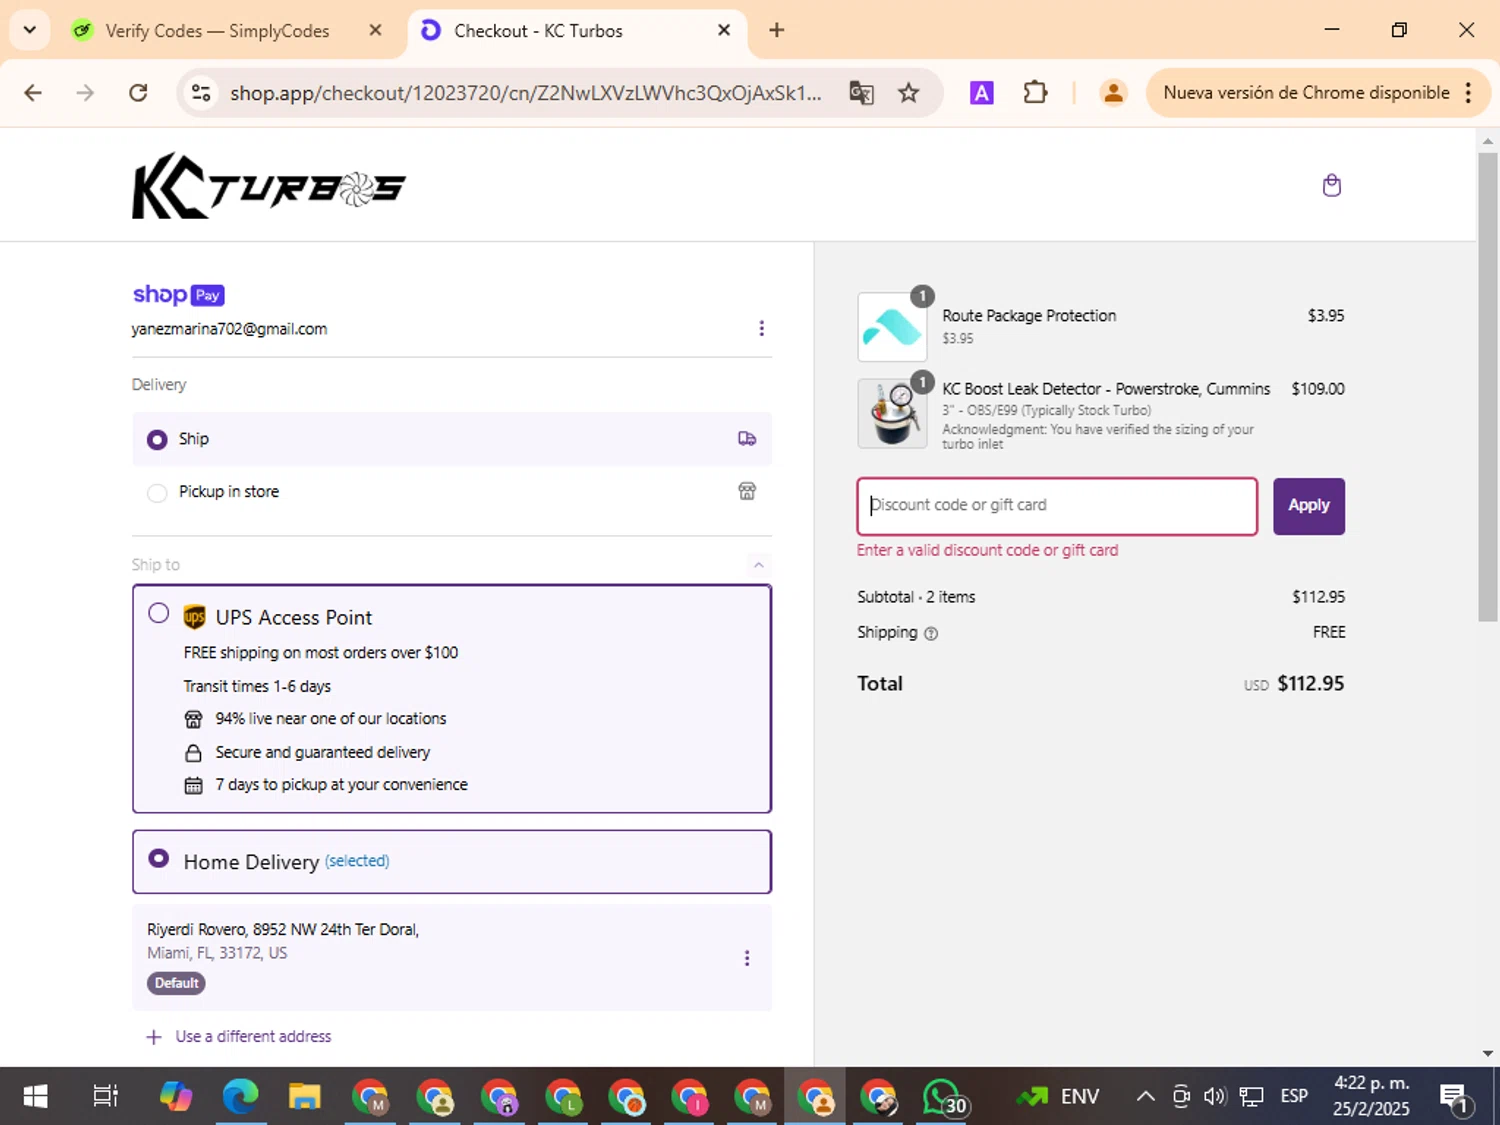Close the Verify Codes tab

tap(375, 30)
